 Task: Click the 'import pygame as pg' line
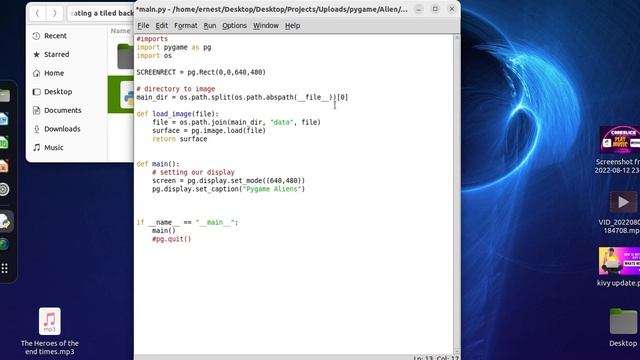[x=174, y=47]
